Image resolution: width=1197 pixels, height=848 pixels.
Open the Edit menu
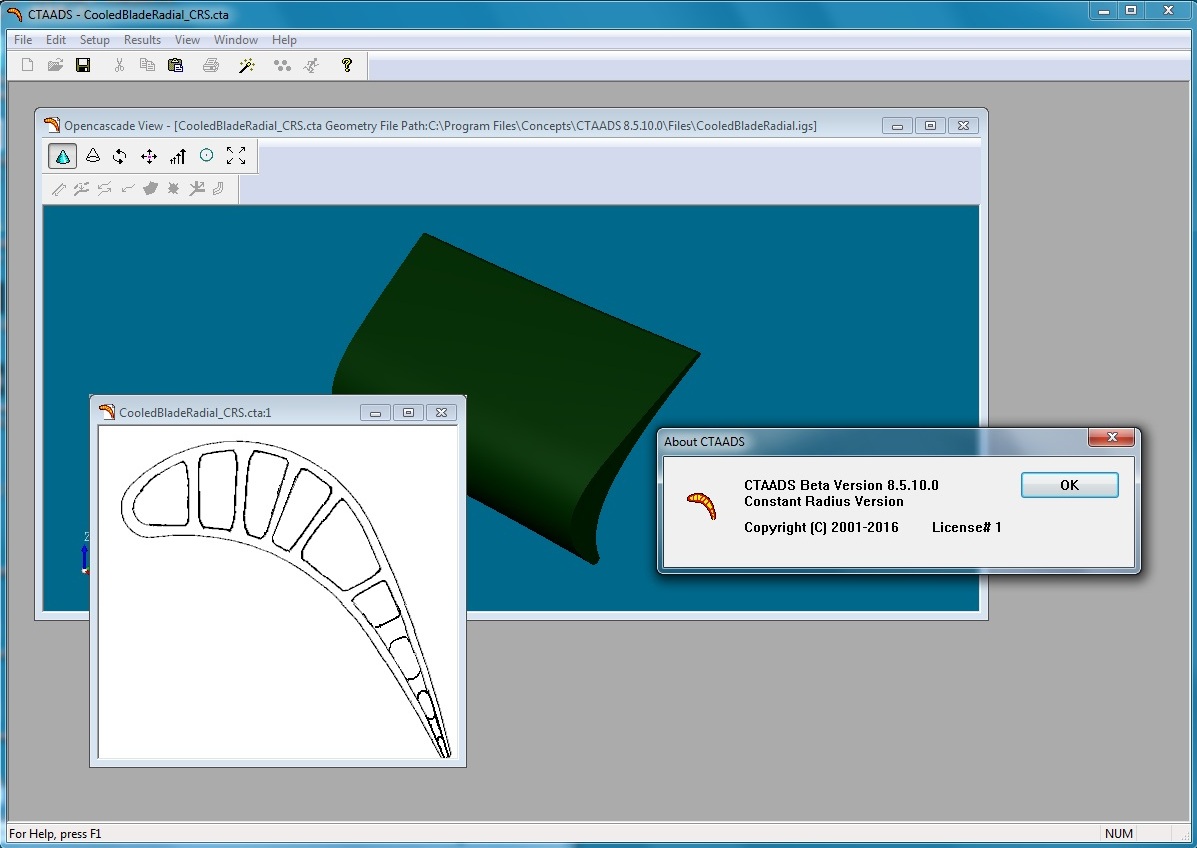(x=56, y=40)
